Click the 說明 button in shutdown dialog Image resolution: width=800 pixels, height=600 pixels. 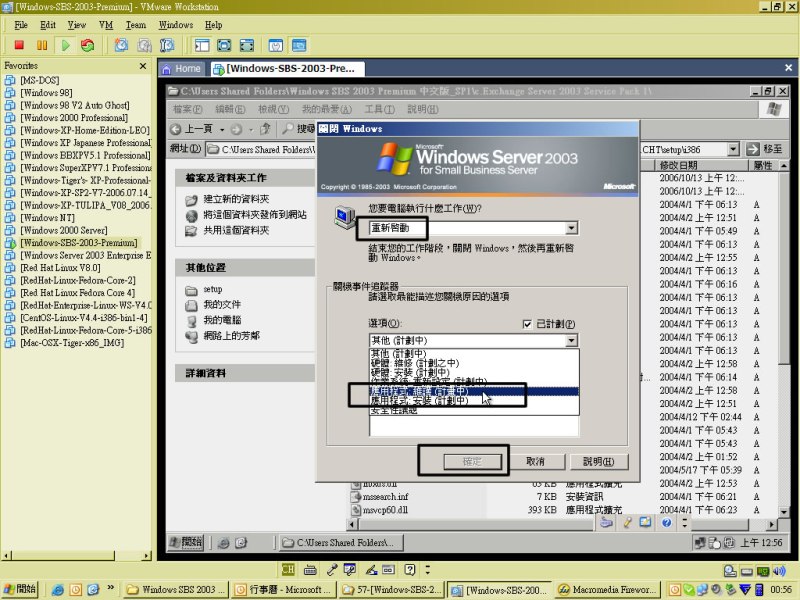599,462
